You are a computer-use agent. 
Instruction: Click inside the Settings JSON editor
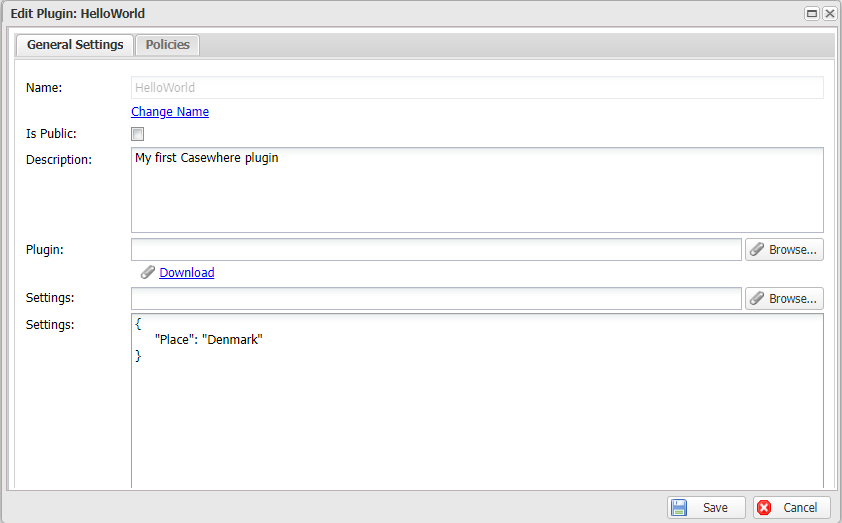tap(477, 420)
